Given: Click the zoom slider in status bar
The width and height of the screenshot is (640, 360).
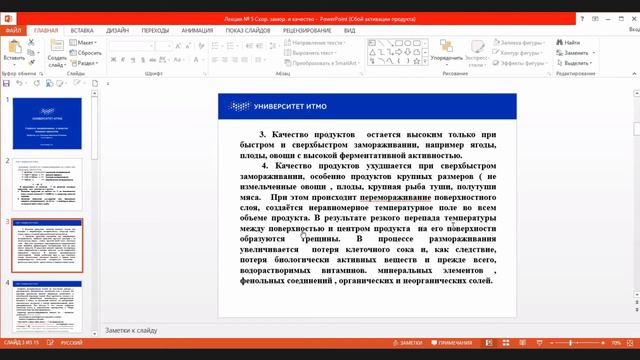Looking at the screenshot, I should (x=577, y=343).
